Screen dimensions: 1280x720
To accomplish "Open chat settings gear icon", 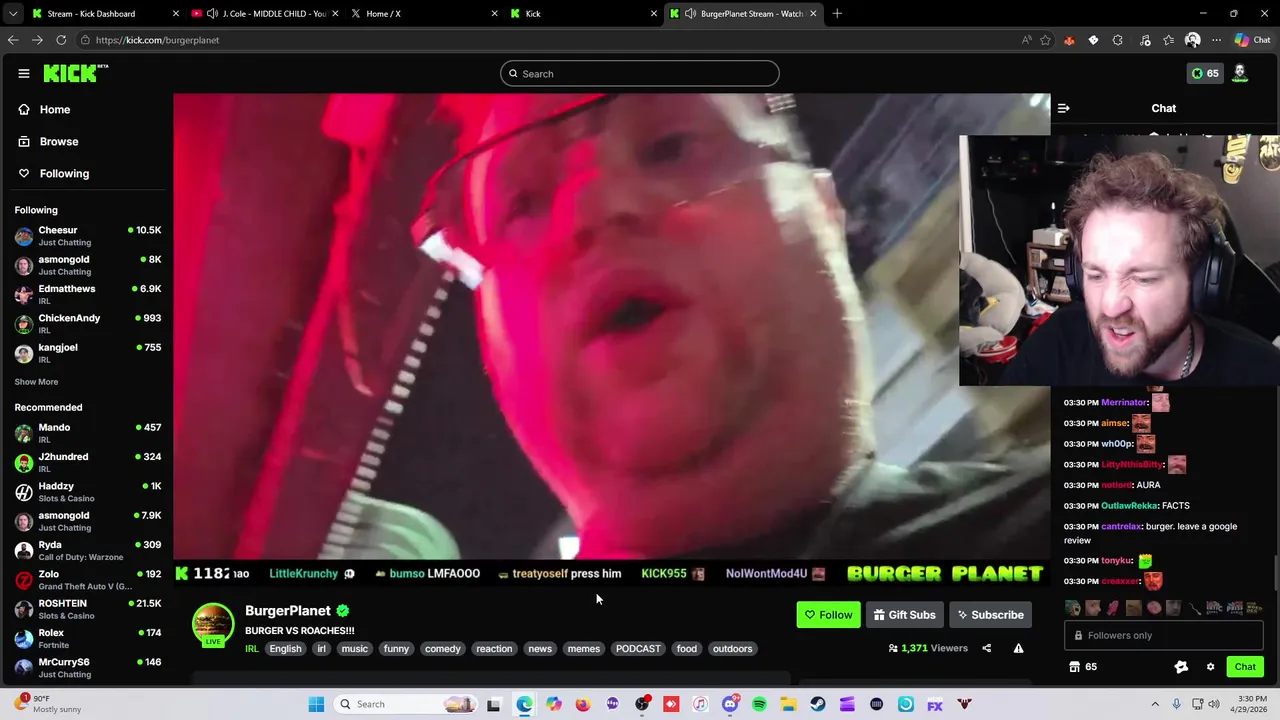I will pos(1210,667).
